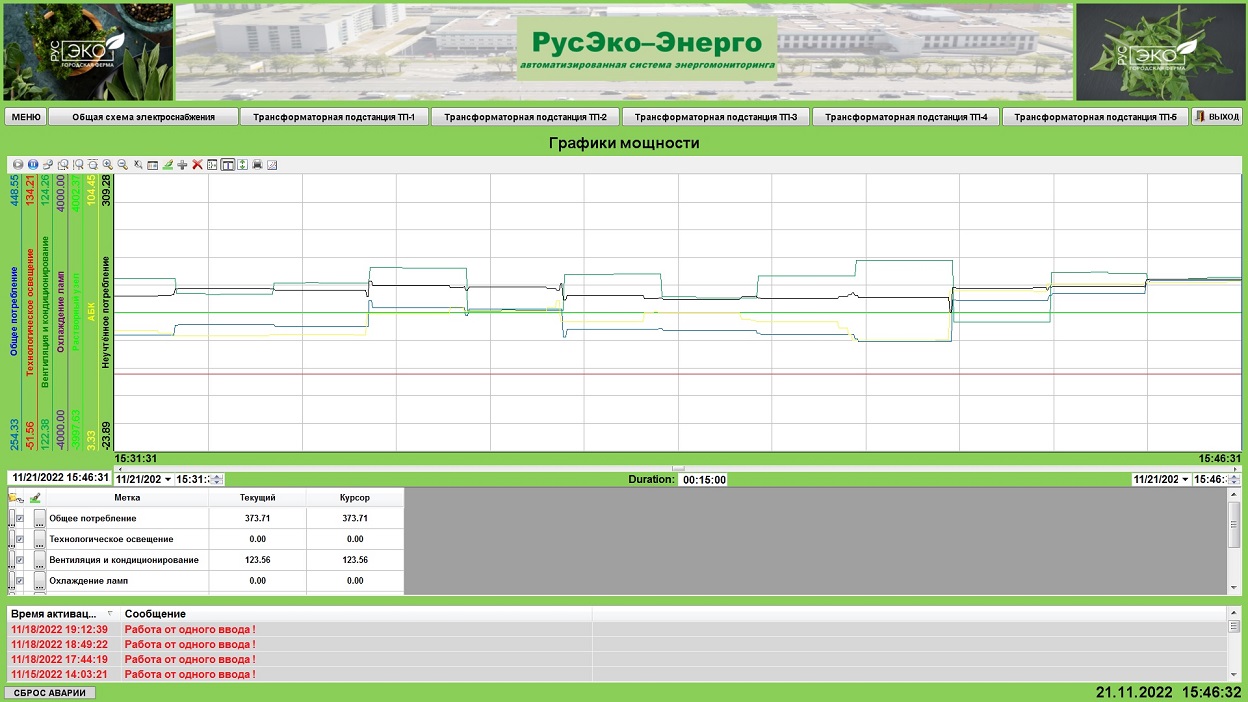Click the Метка column header in legend
The width and height of the screenshot is (1248, 702).
tap(127, 497)
